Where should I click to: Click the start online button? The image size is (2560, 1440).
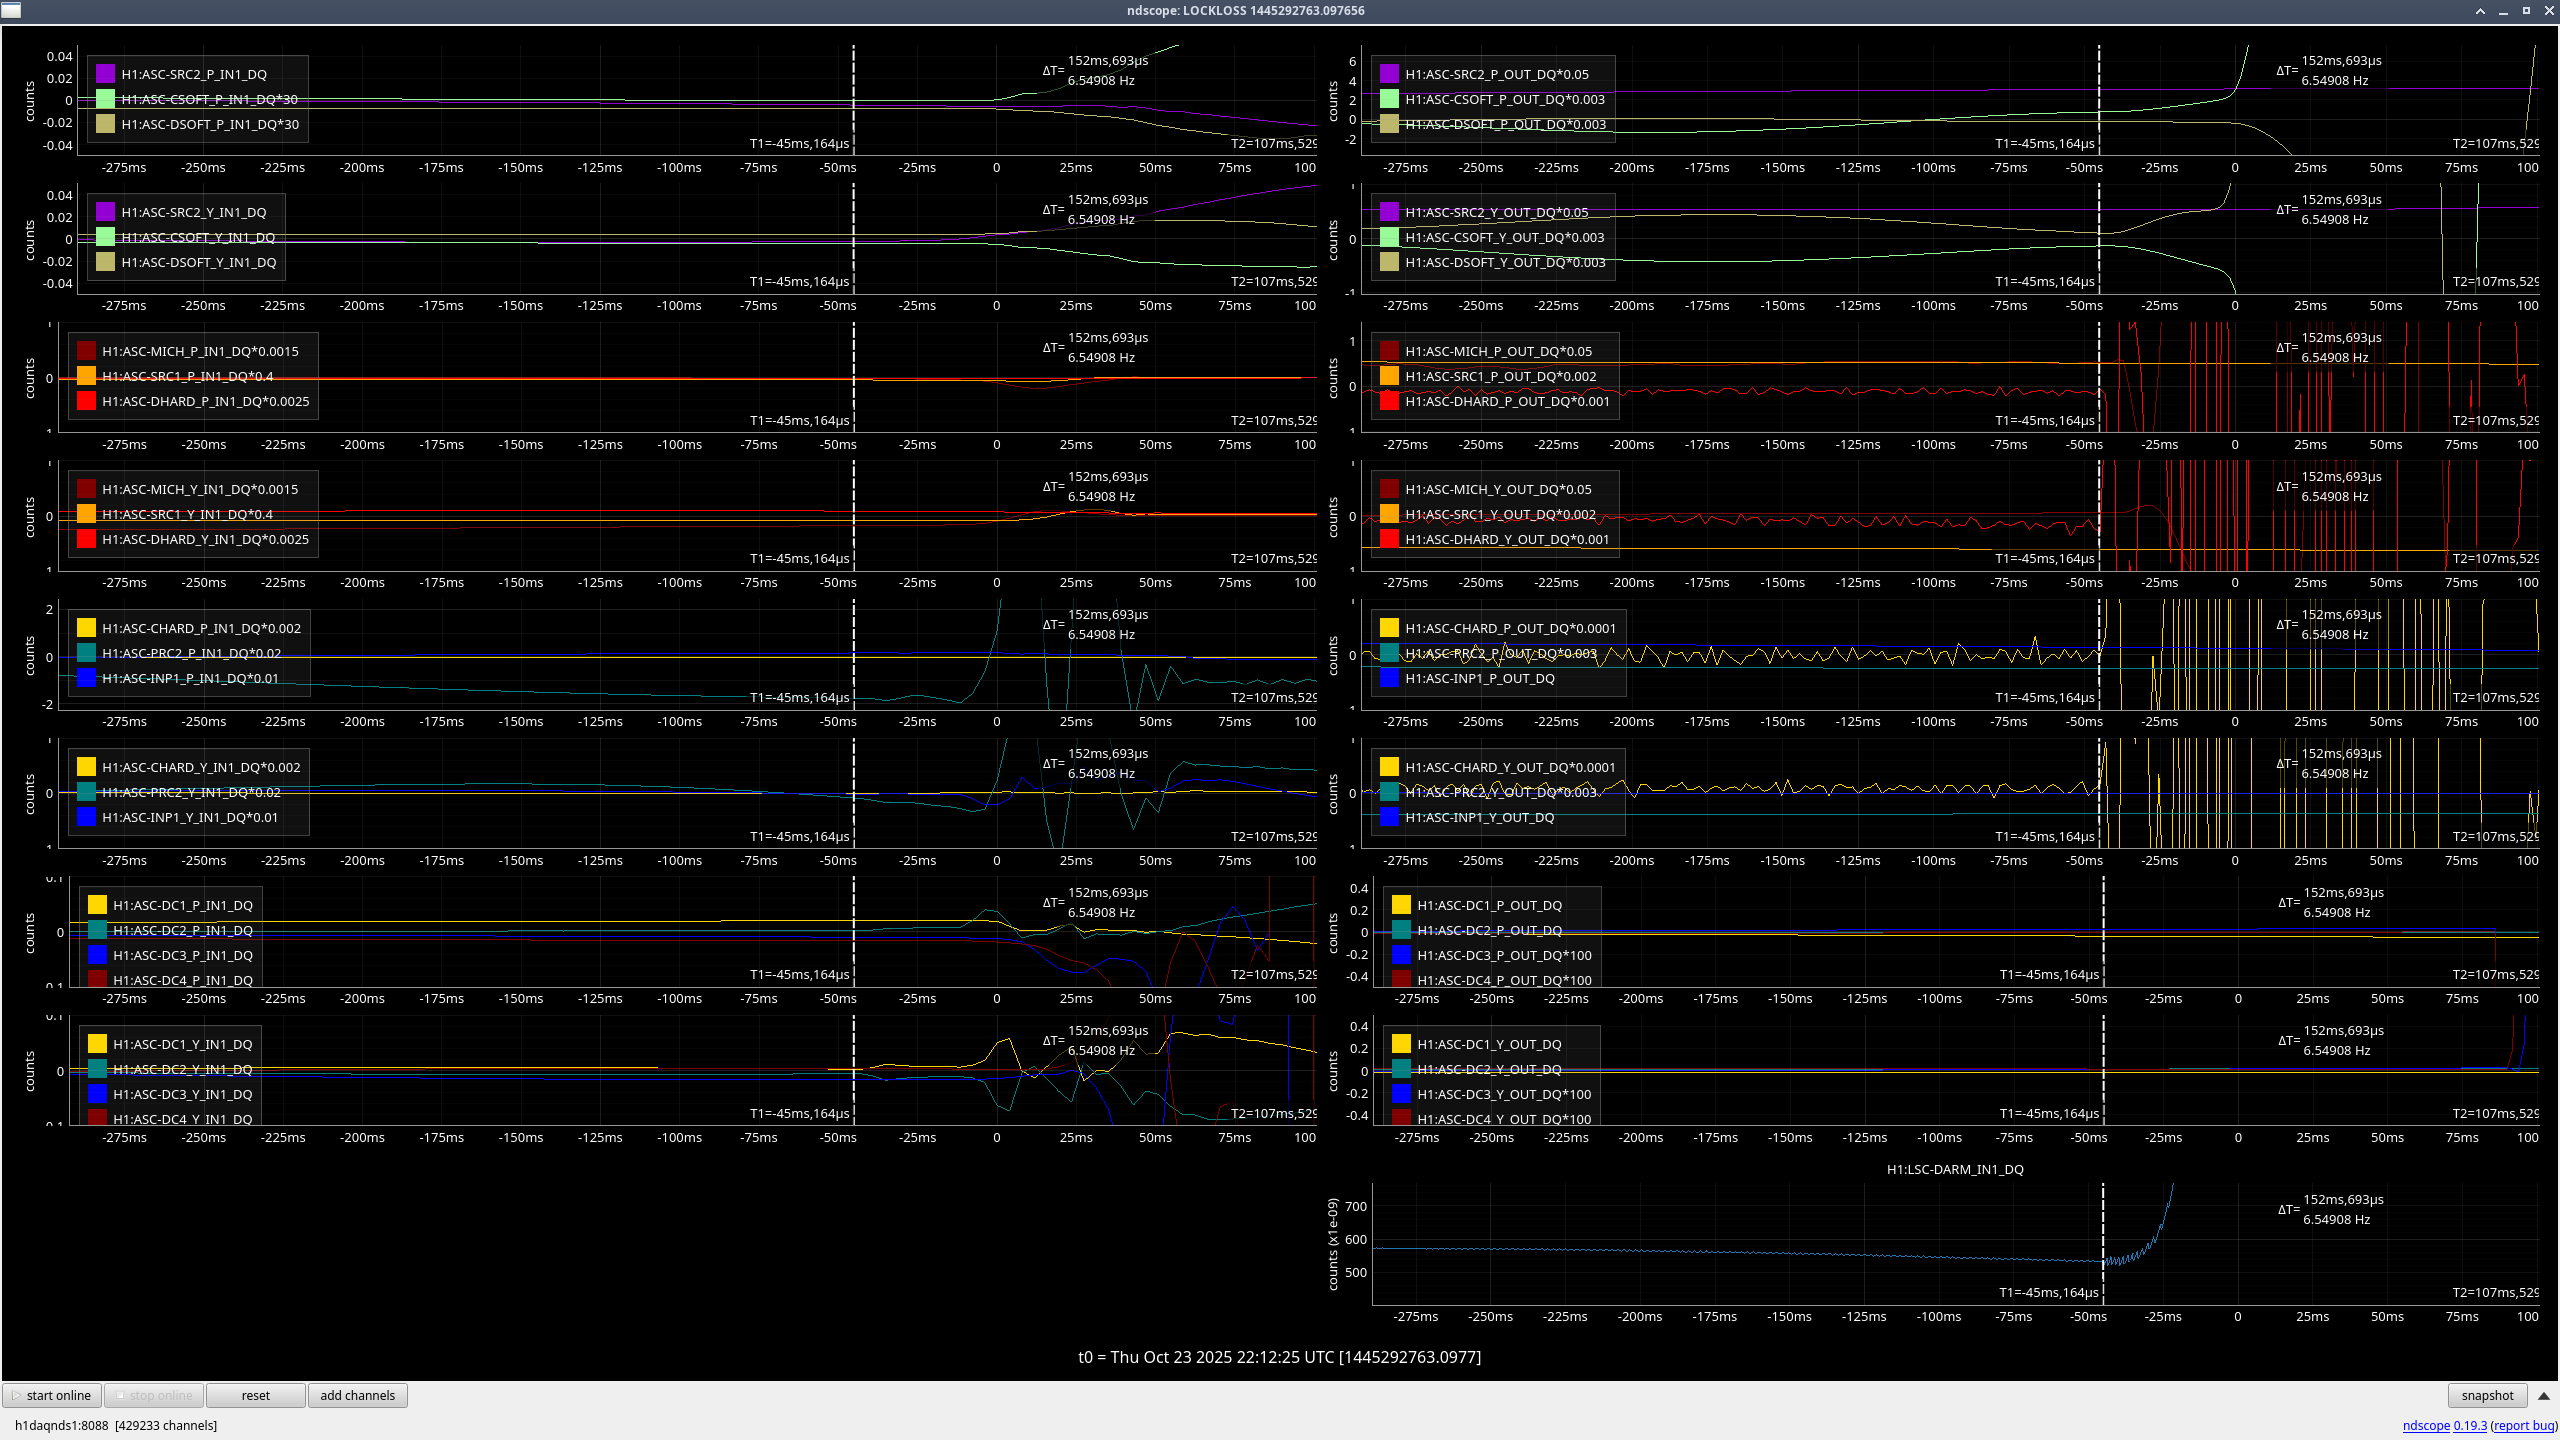point(52,1395)
